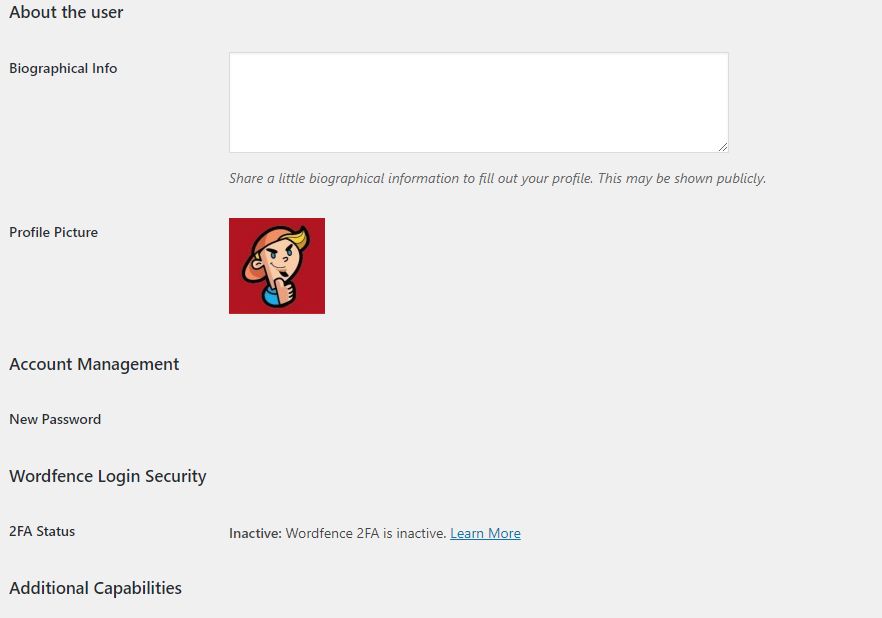Click the biography helper description text
Screen dimensions: 882x618
pos(497,179)
